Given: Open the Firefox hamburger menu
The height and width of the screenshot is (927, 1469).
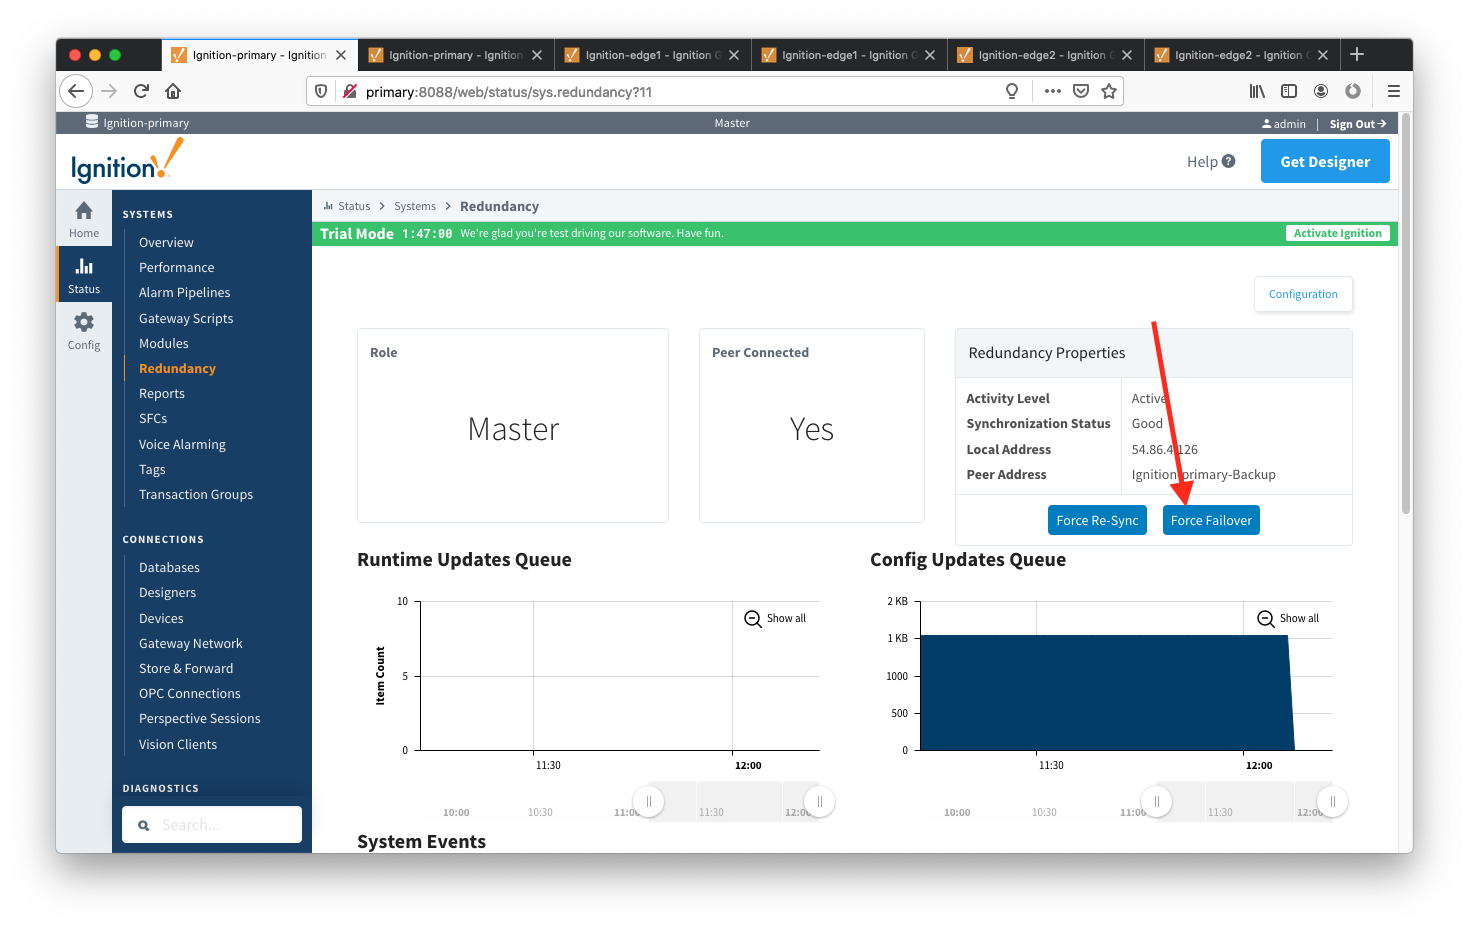Looking at the screenshot, I should (1393, 91).
